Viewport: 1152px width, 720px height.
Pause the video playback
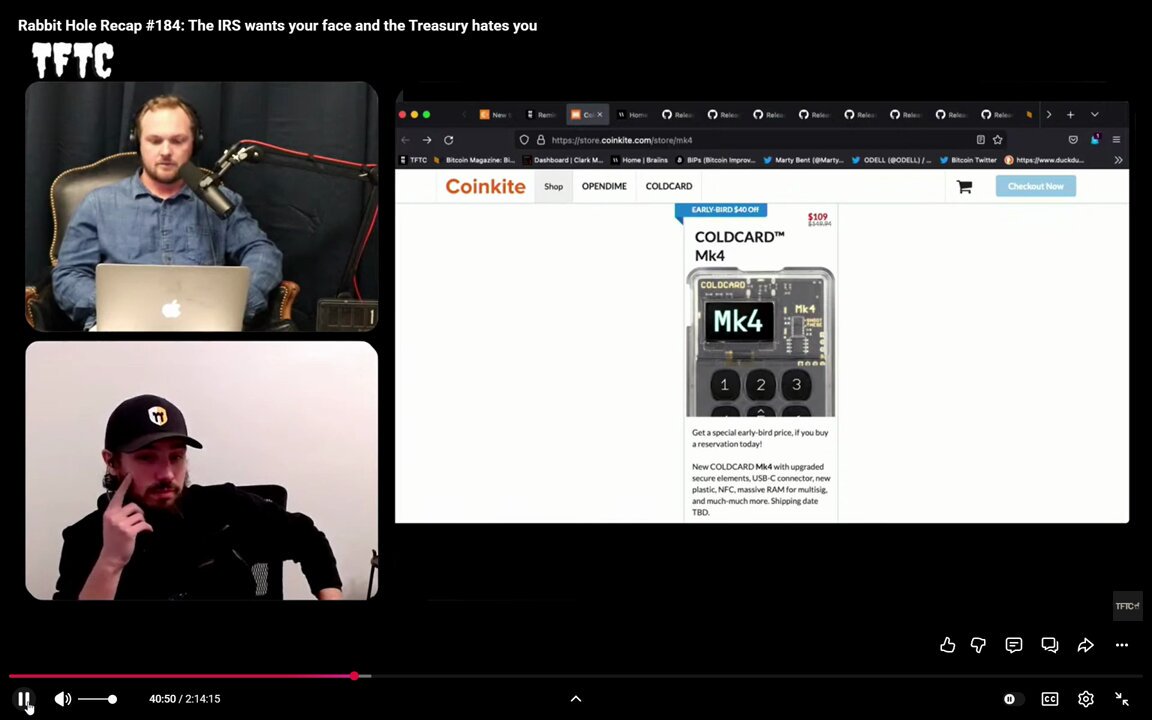click(x=24, y=699)
